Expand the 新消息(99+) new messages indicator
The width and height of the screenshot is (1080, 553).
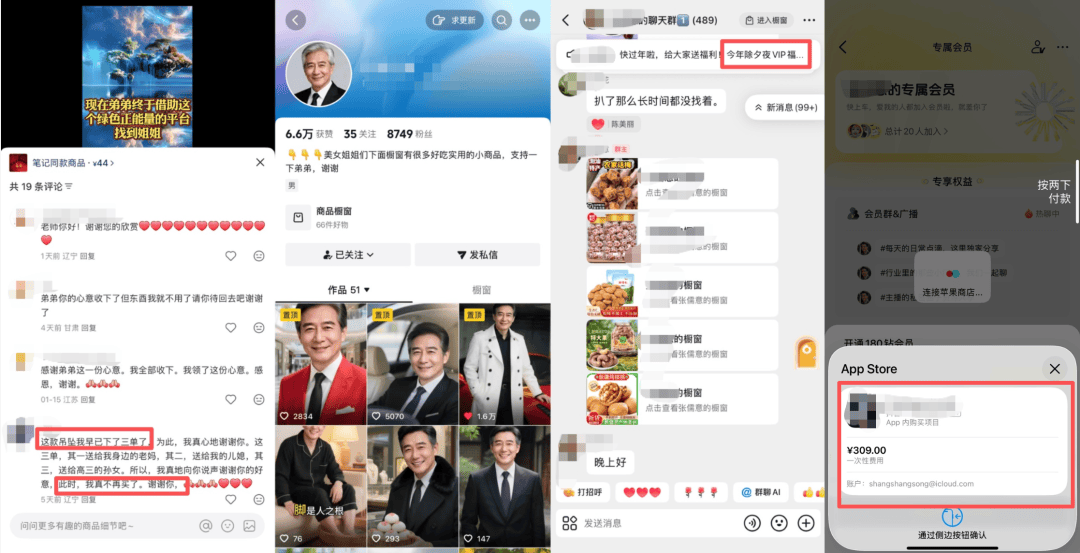click(785, 107)
